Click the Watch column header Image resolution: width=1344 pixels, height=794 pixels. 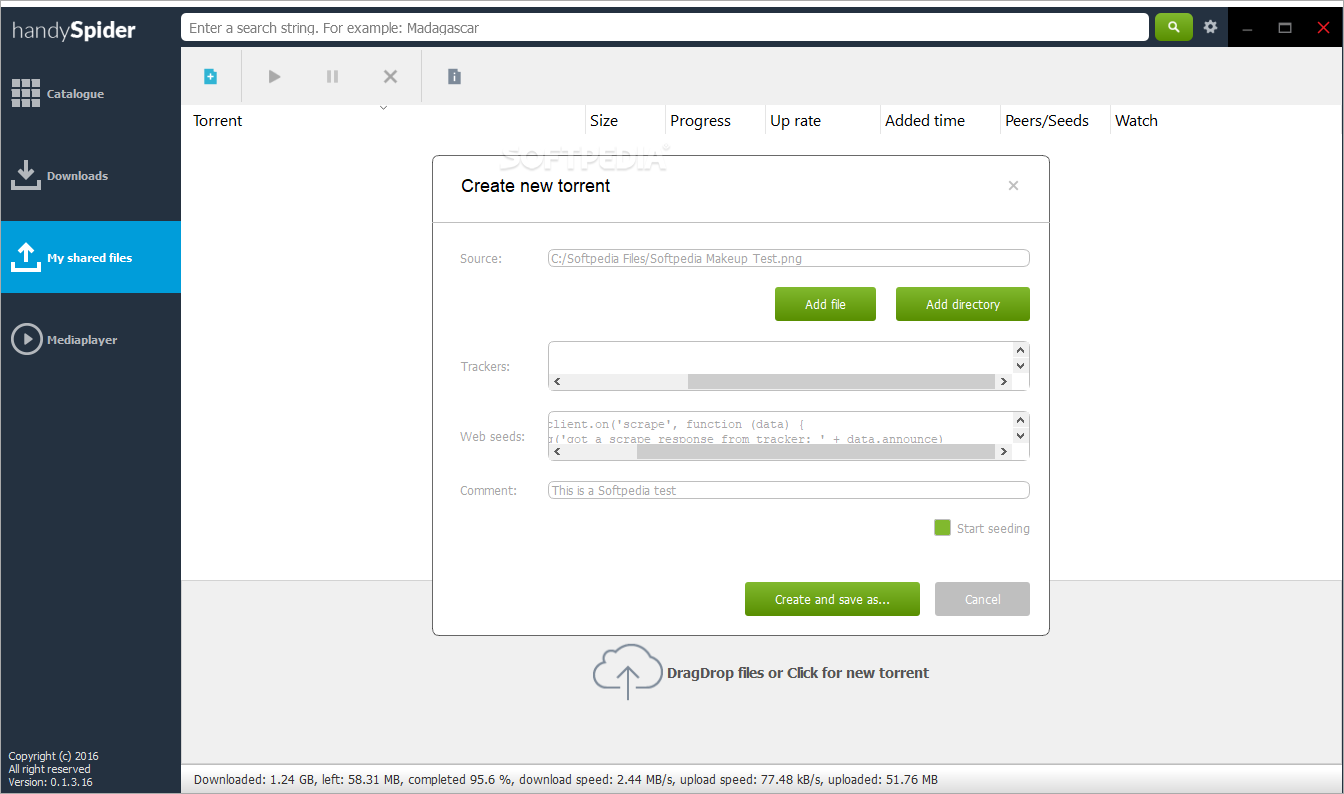(1136, 121)
